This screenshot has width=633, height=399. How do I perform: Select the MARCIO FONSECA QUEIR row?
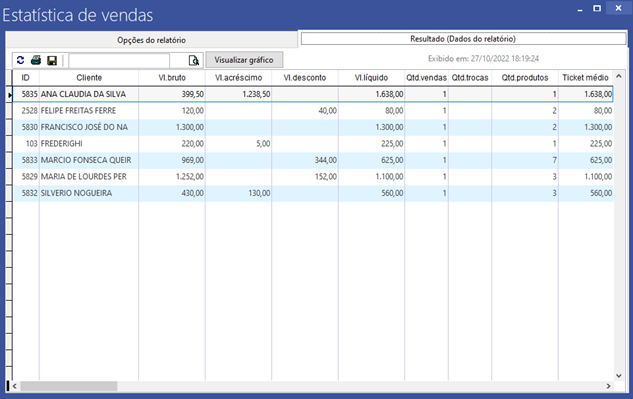pyautogui.click(x=313, y=160)
